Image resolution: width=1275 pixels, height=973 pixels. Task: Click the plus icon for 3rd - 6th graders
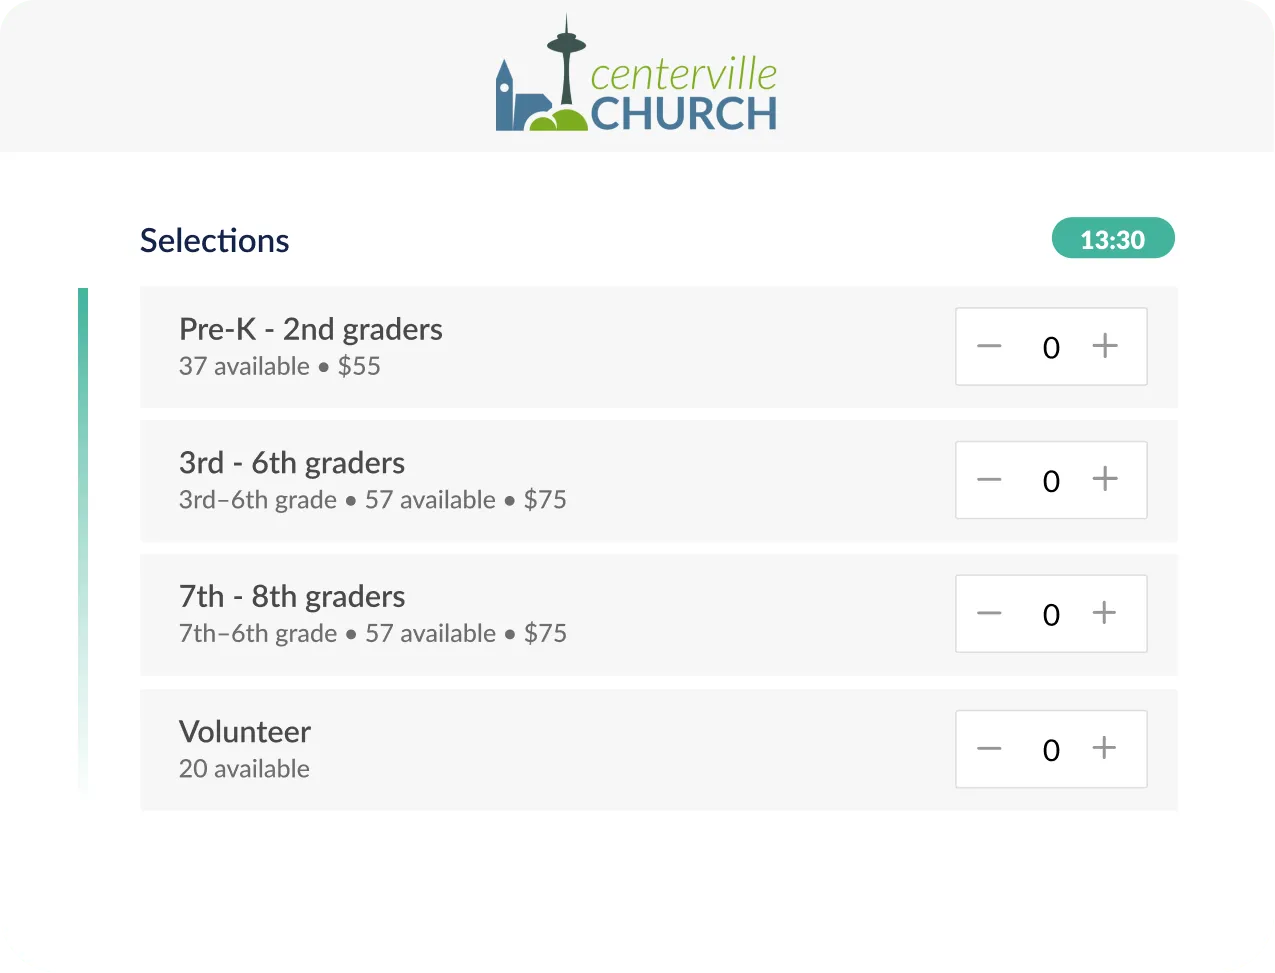click(x=1105, y=480)
